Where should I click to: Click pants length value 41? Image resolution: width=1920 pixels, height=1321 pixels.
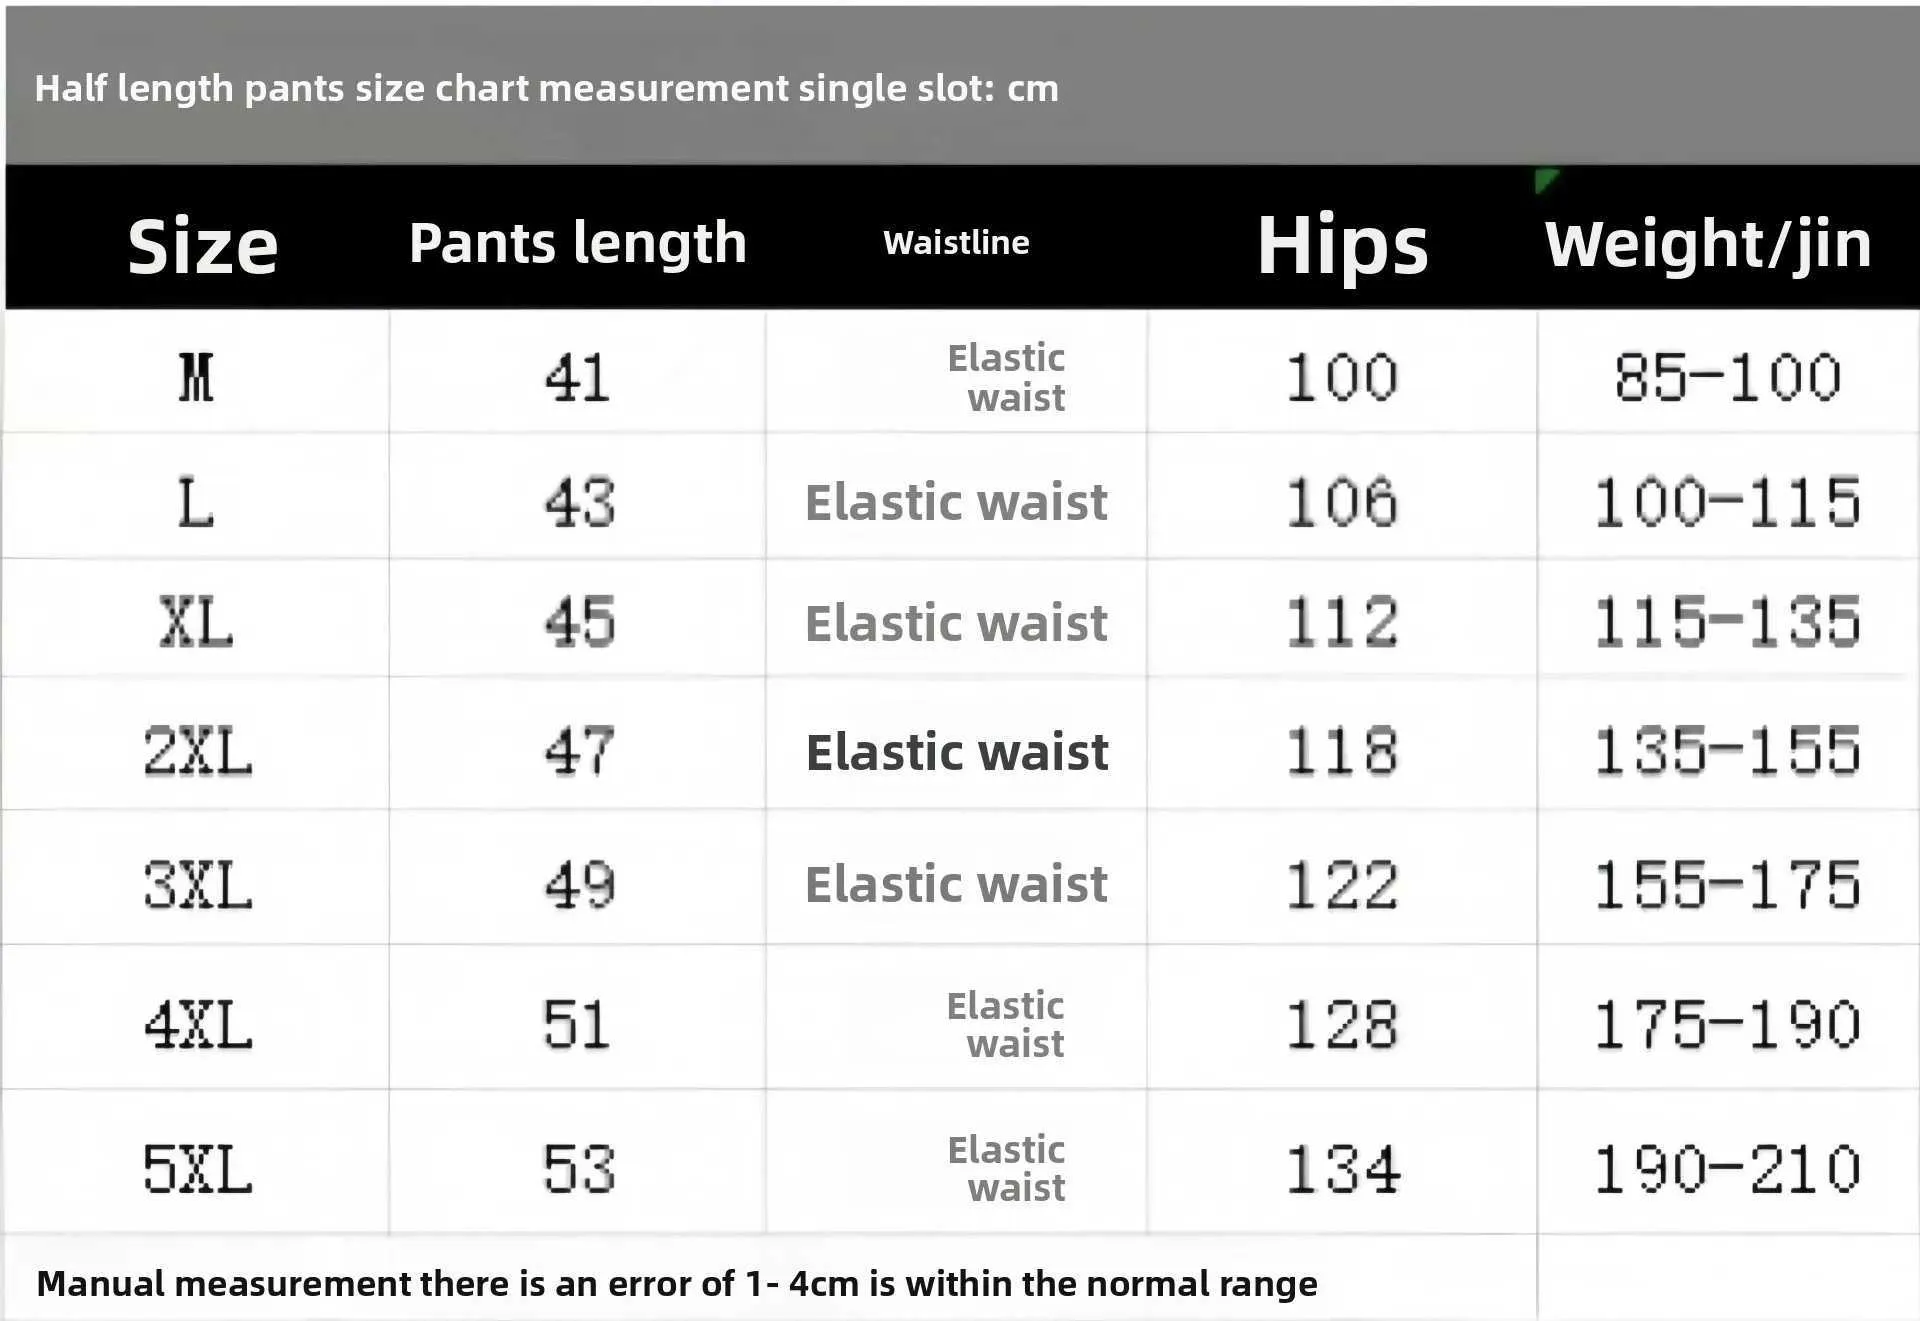pyautogui.click(x=578, y=378)
